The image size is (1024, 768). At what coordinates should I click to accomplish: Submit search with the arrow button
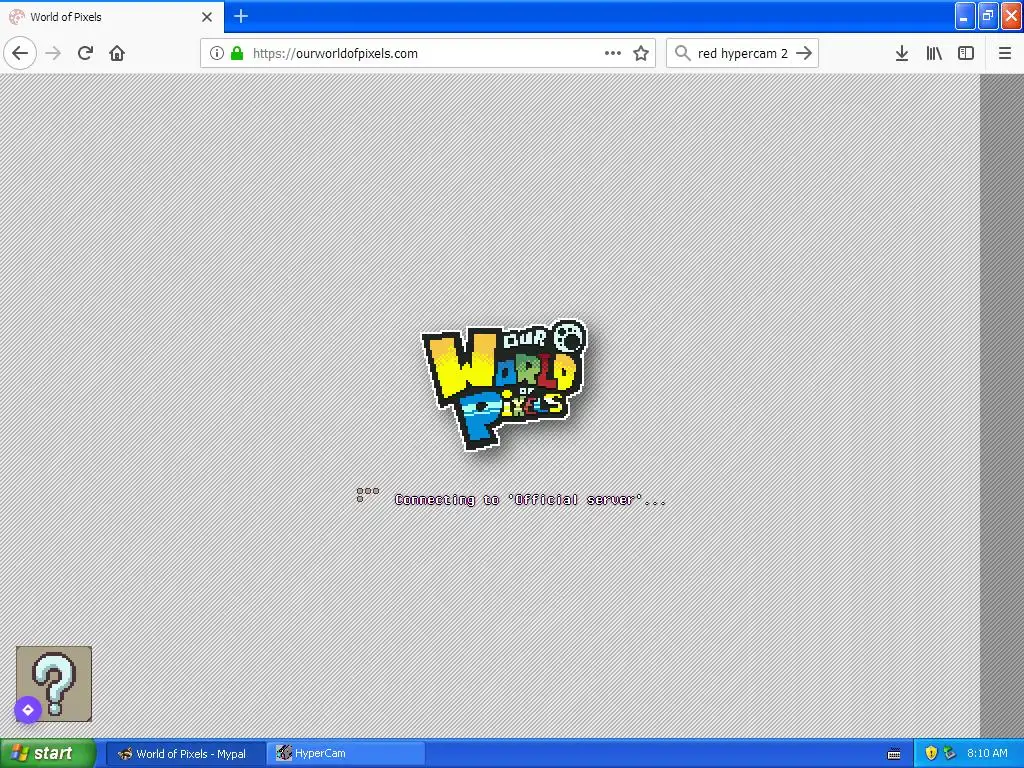804,53
